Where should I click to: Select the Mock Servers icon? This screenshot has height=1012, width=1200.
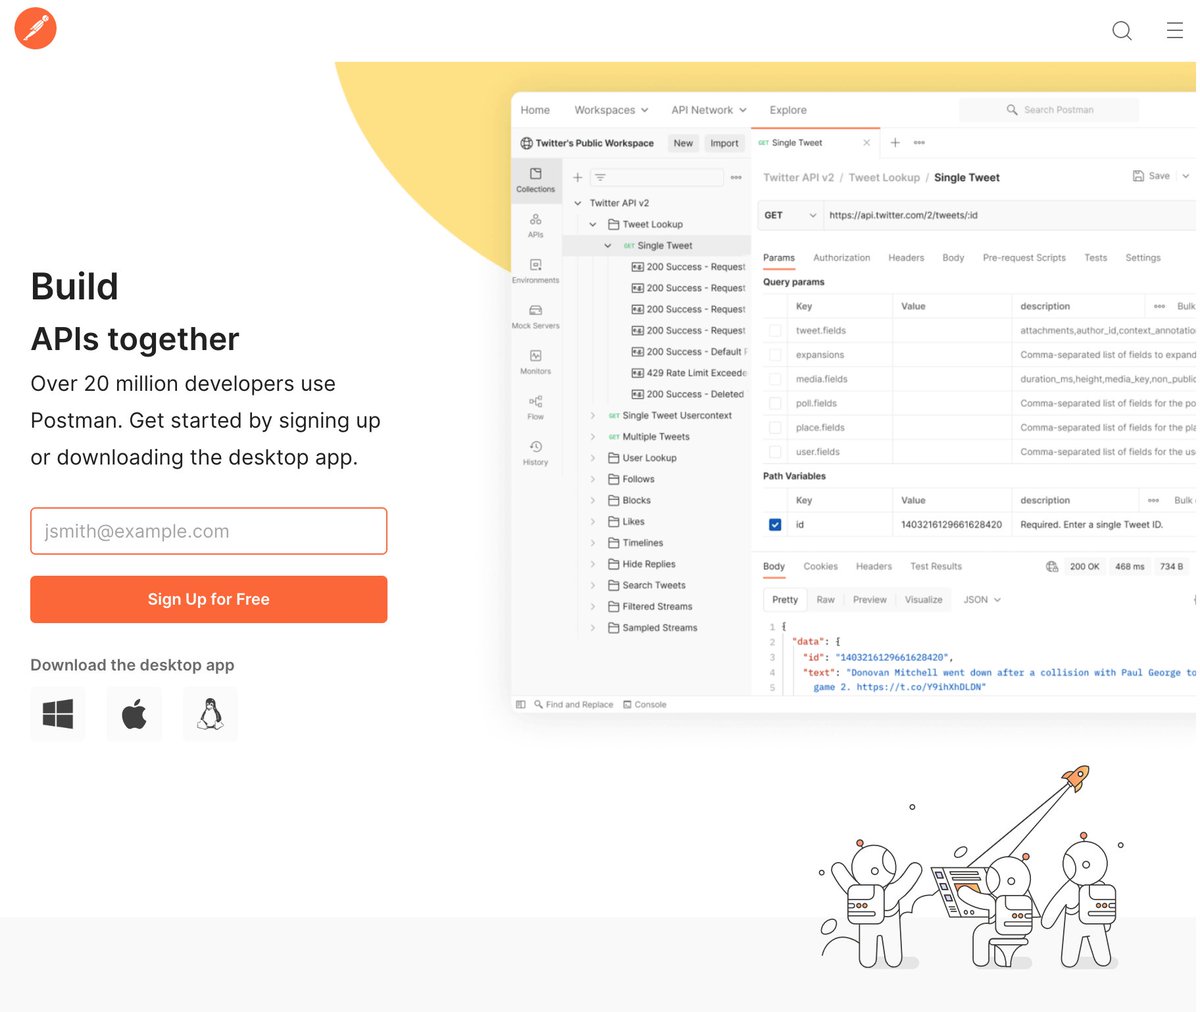click(536, 313)
